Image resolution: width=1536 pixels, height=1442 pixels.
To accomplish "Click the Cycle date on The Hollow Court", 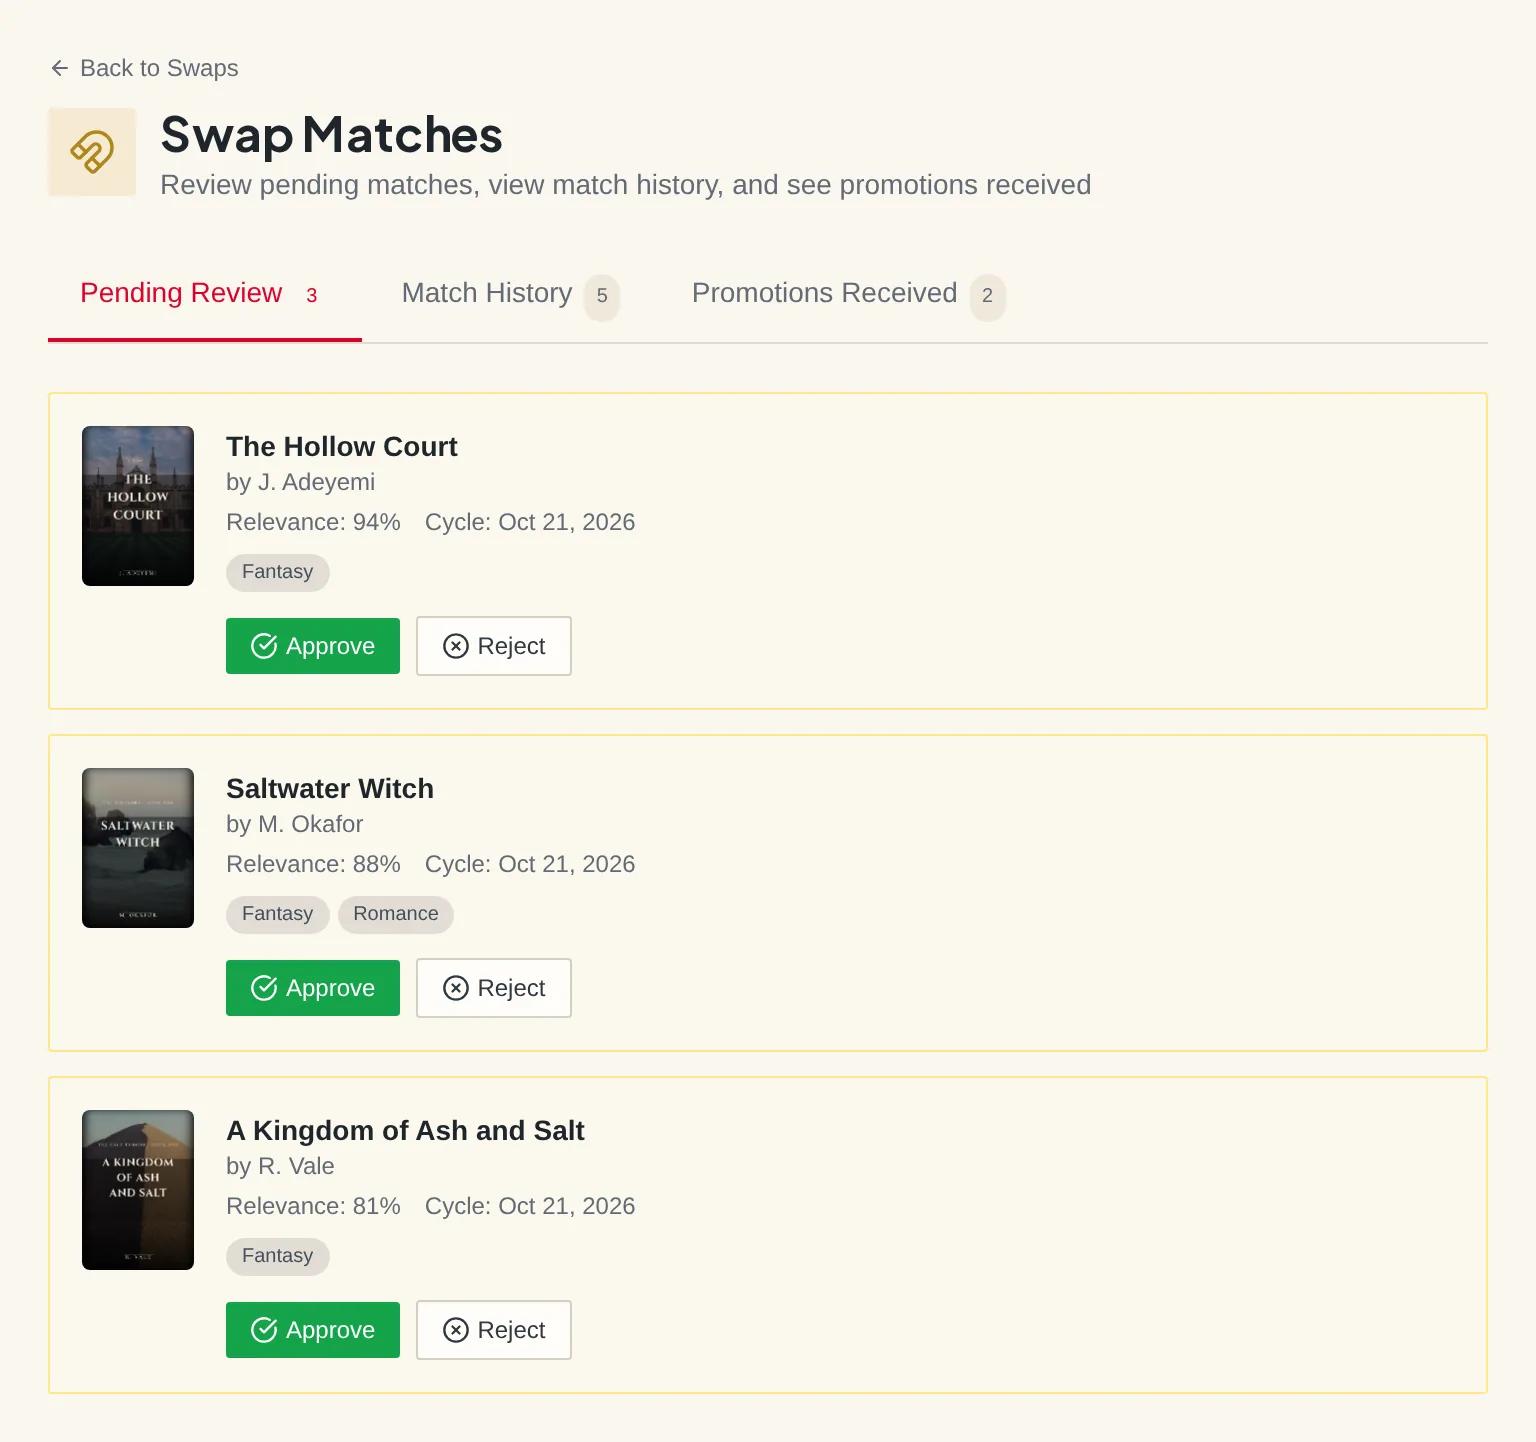I will point(530,522).
